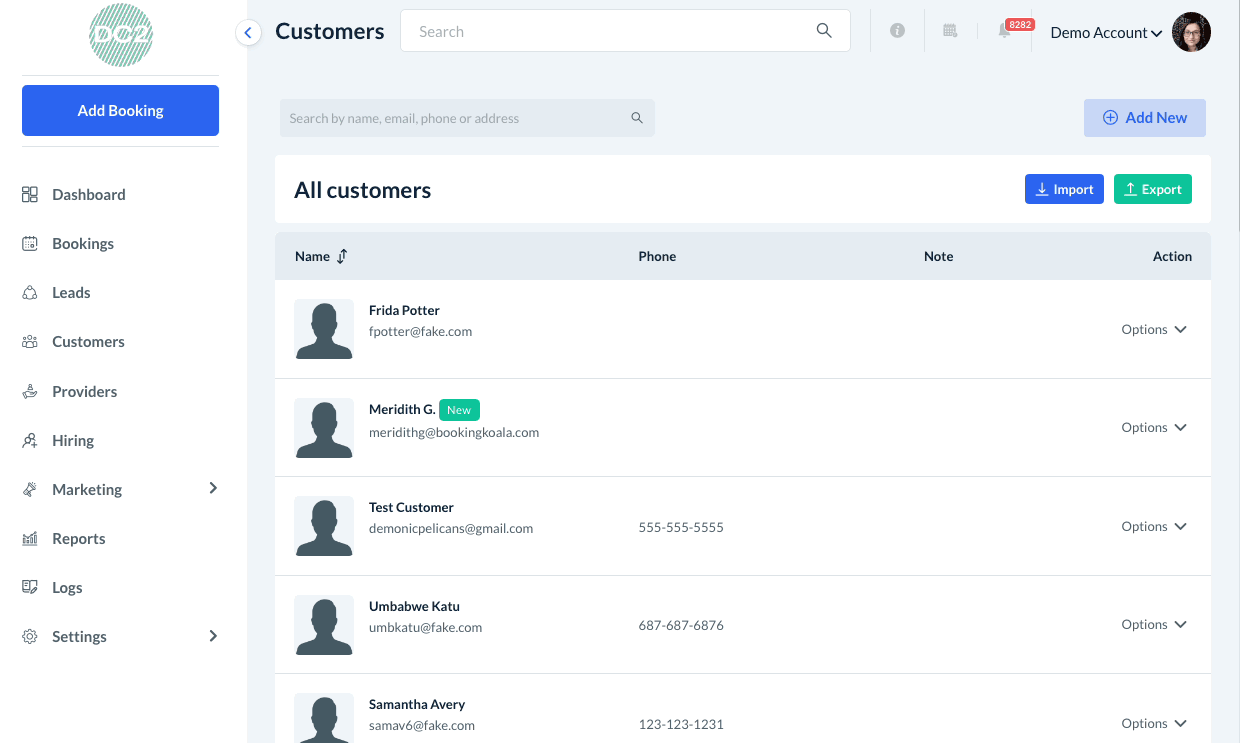
Task: Click the Export customers button
Action: coord(1152,189)
